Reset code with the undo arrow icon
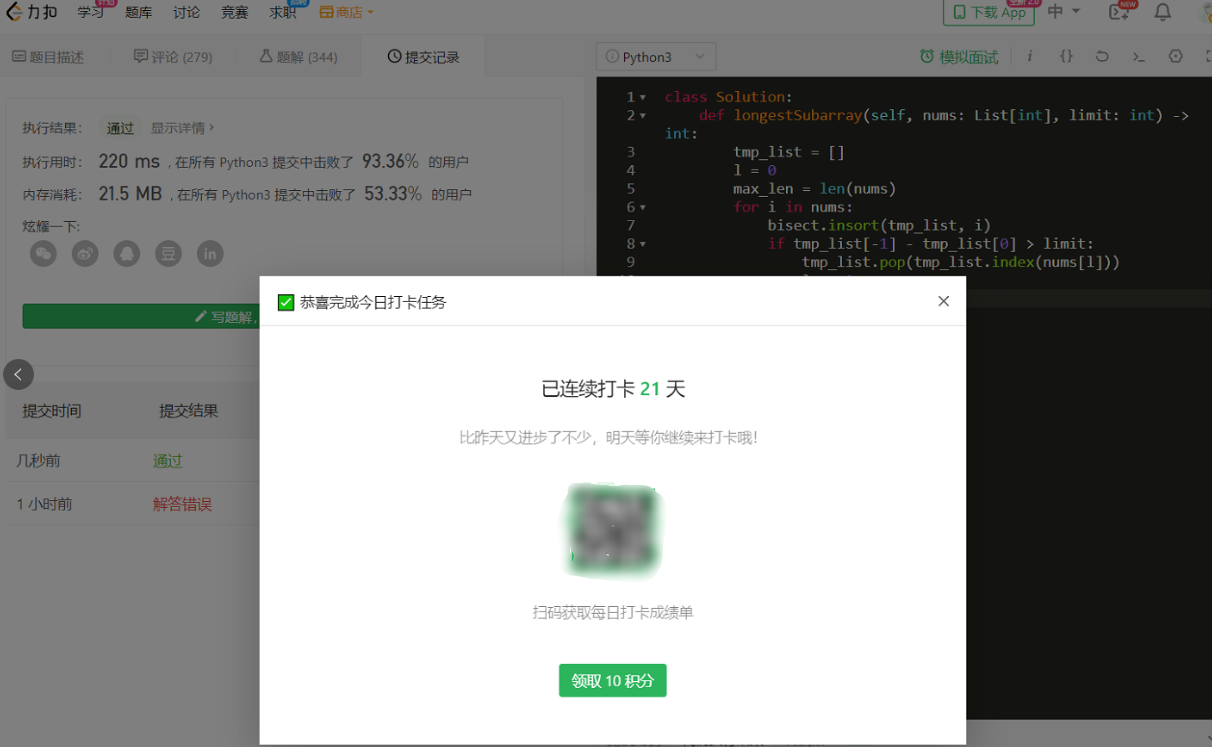Screen dimensions: 1212x747 click(1102, 57)
